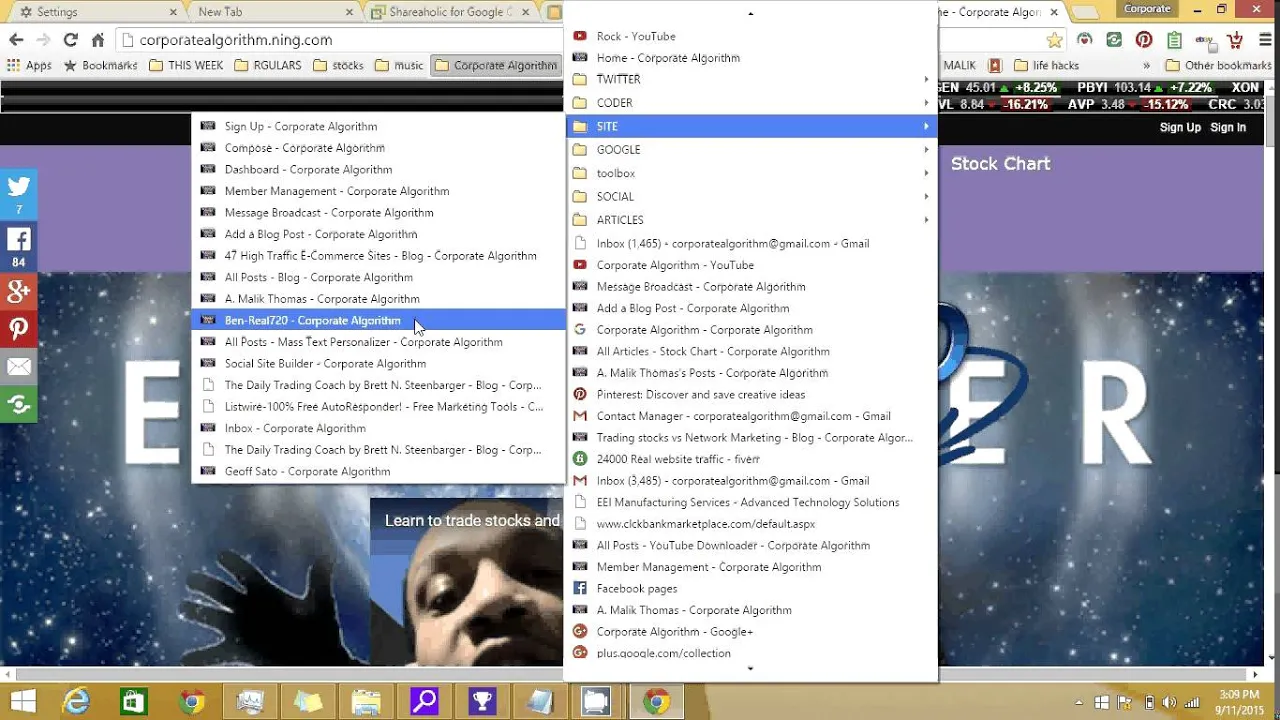Open Facebook pages bookmark
Viewport: 1280px width, 720px height.
750,589
